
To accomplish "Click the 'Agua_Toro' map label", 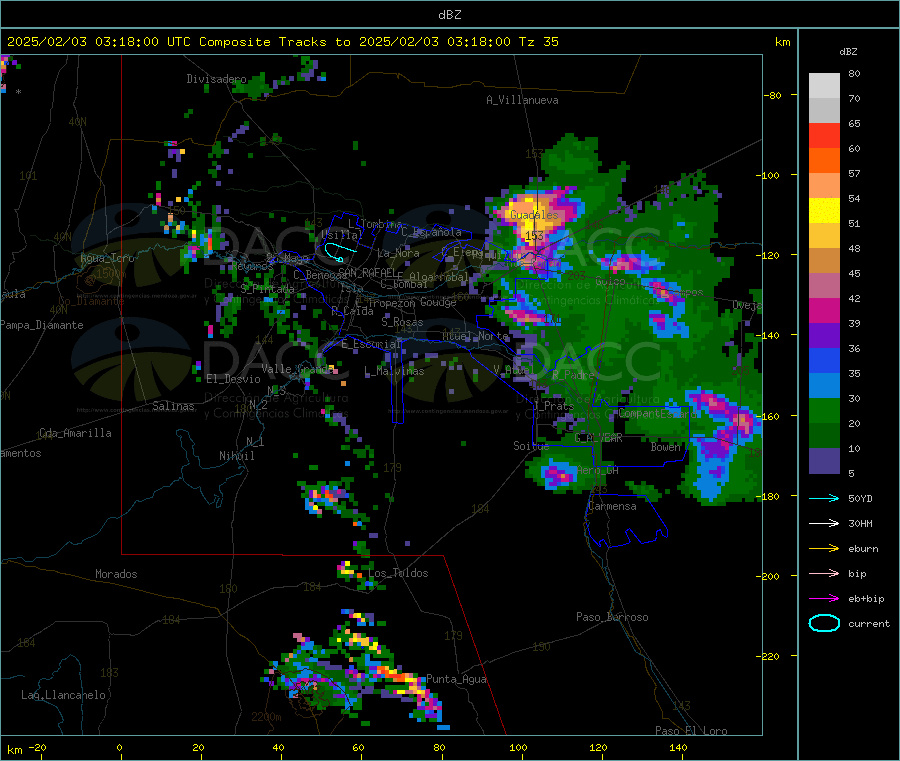I will (x=107, y=258).
